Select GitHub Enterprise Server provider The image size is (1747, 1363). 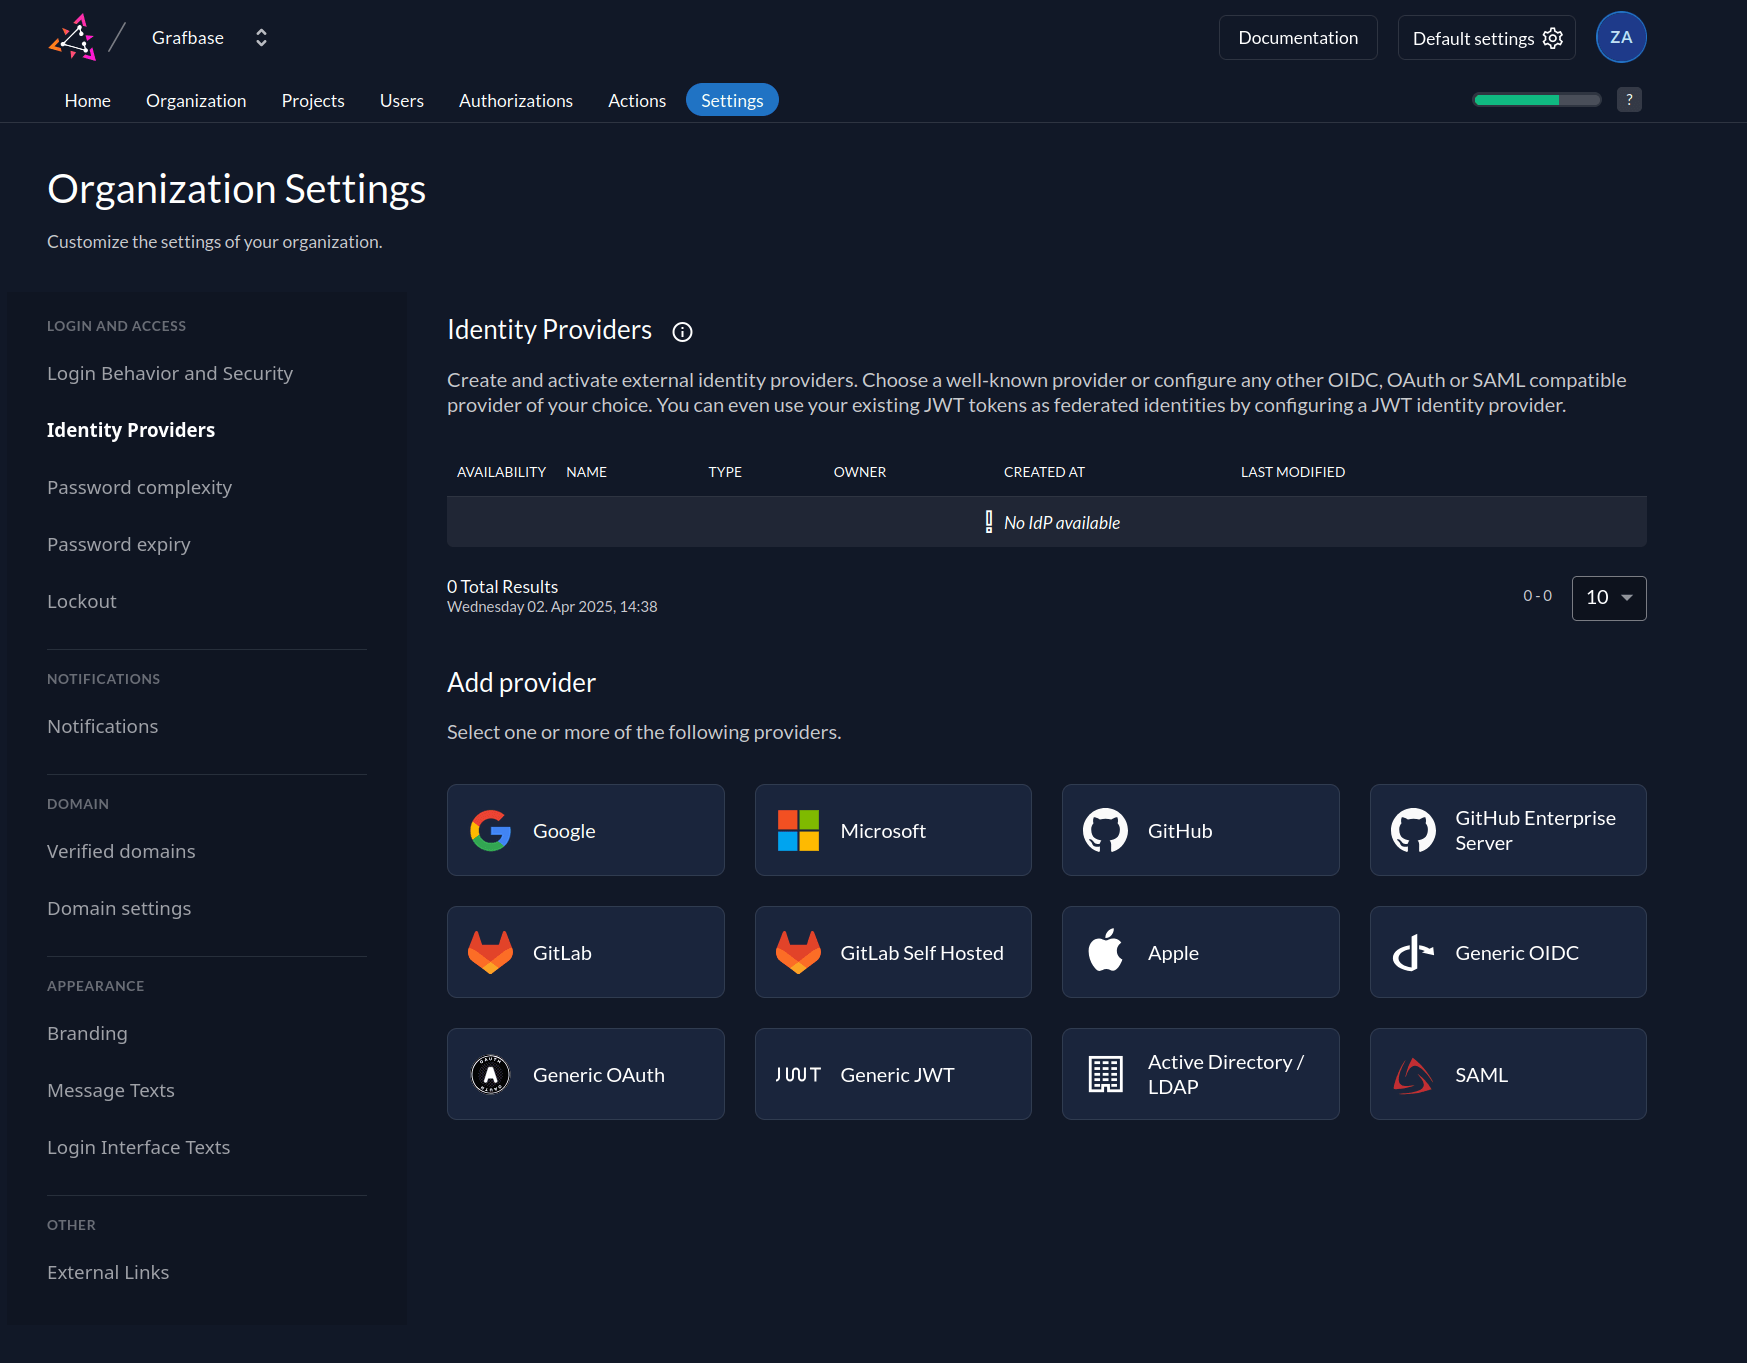tap(1507, 830)
